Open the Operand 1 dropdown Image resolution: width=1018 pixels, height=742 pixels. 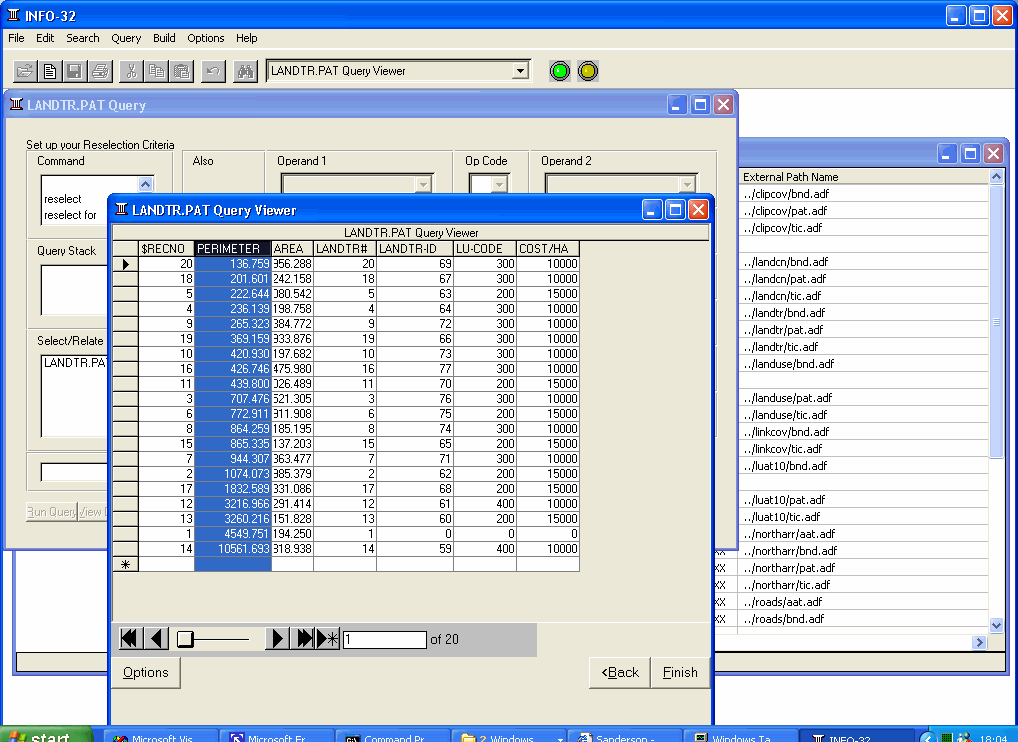click(x=423, y=184)
